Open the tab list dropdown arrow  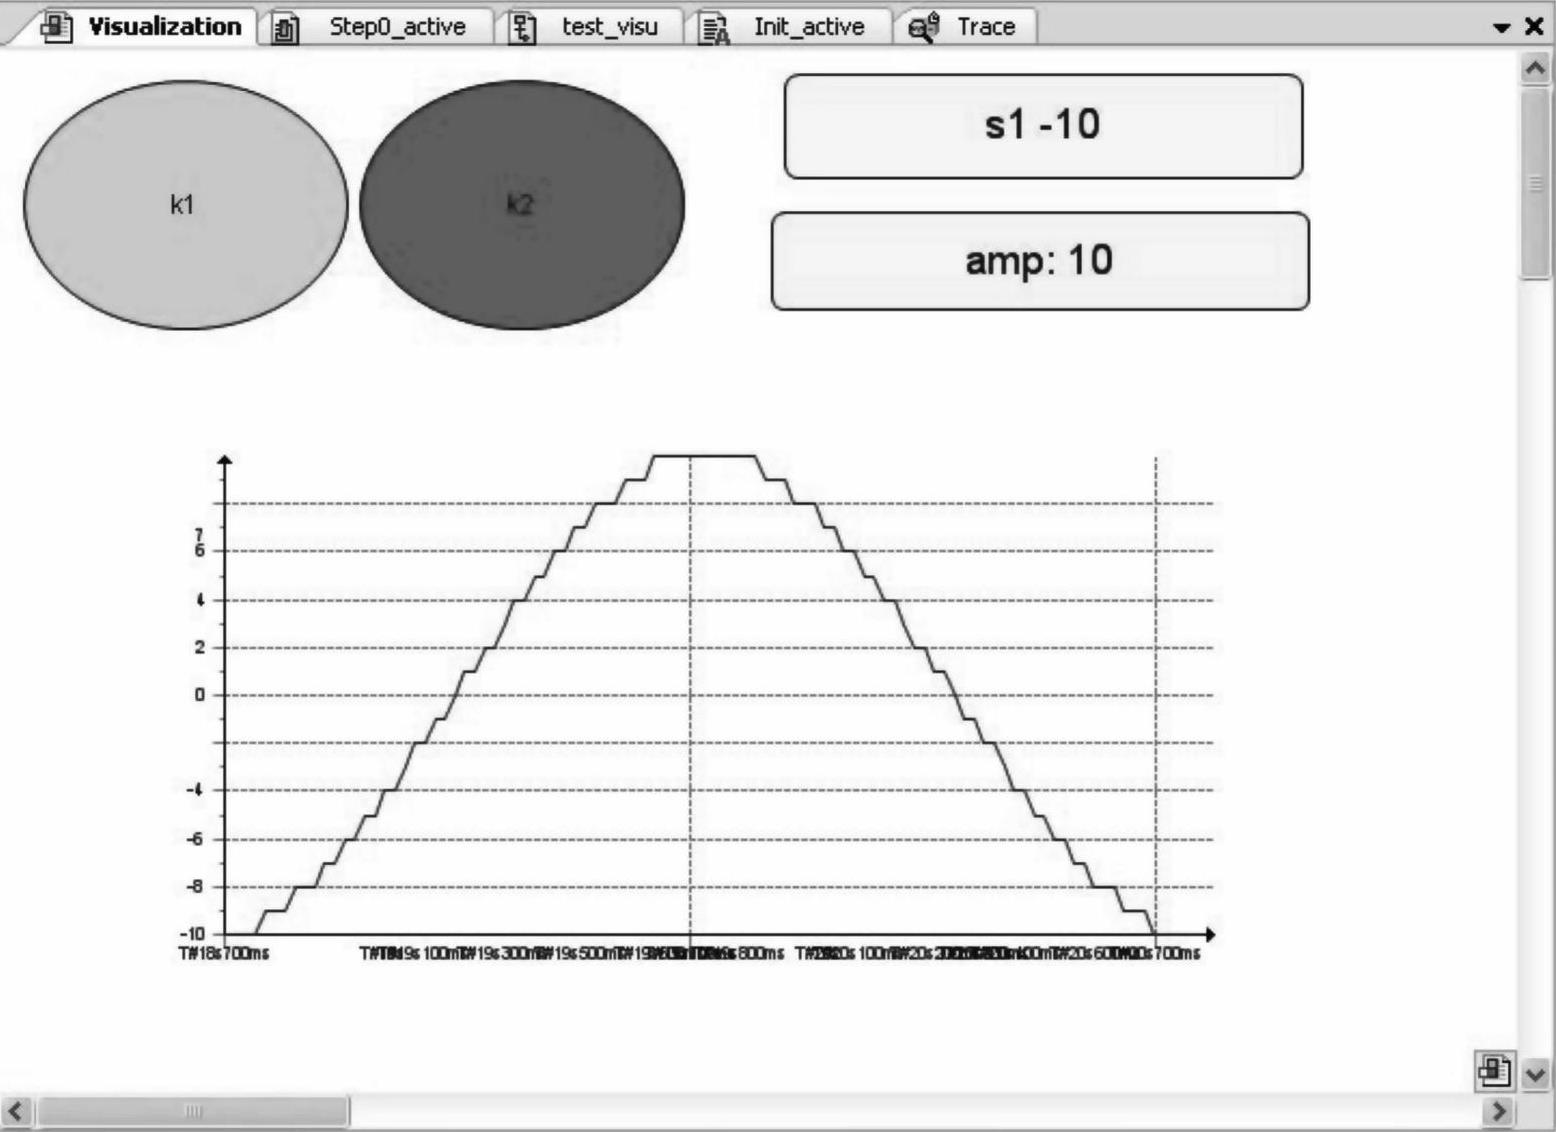1501,28
